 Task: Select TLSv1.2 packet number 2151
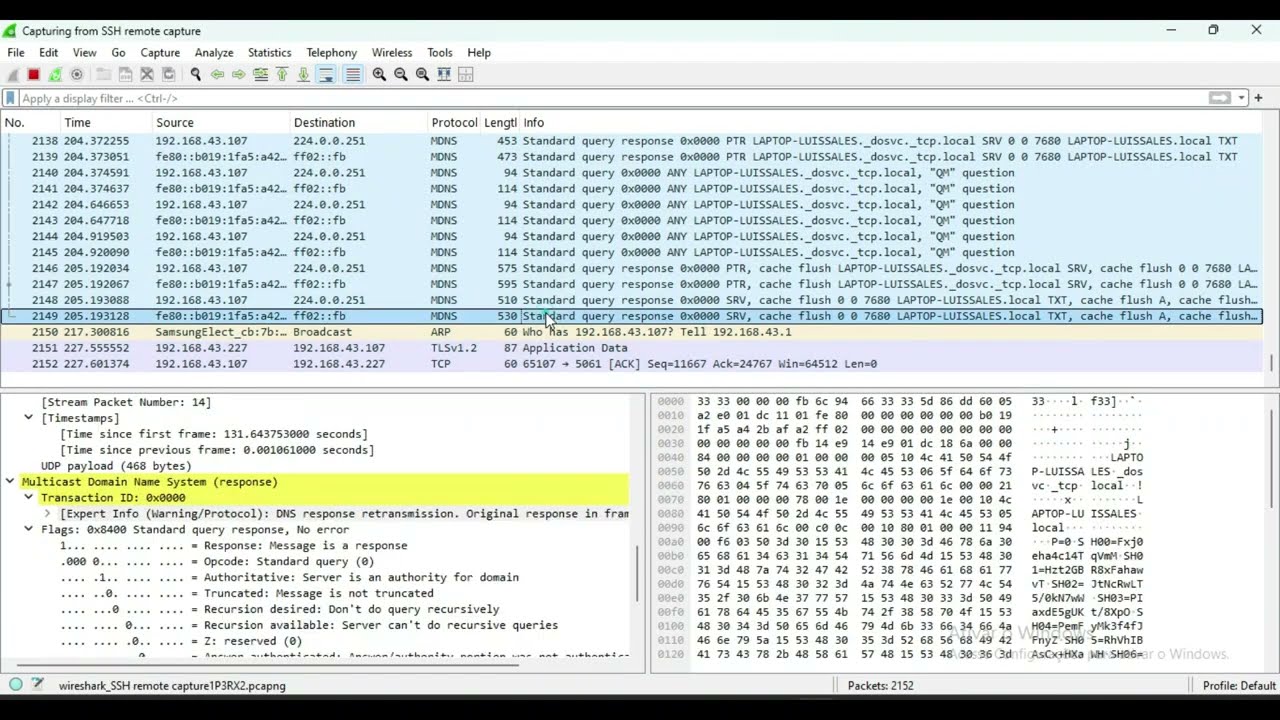[x=632, y=348]
